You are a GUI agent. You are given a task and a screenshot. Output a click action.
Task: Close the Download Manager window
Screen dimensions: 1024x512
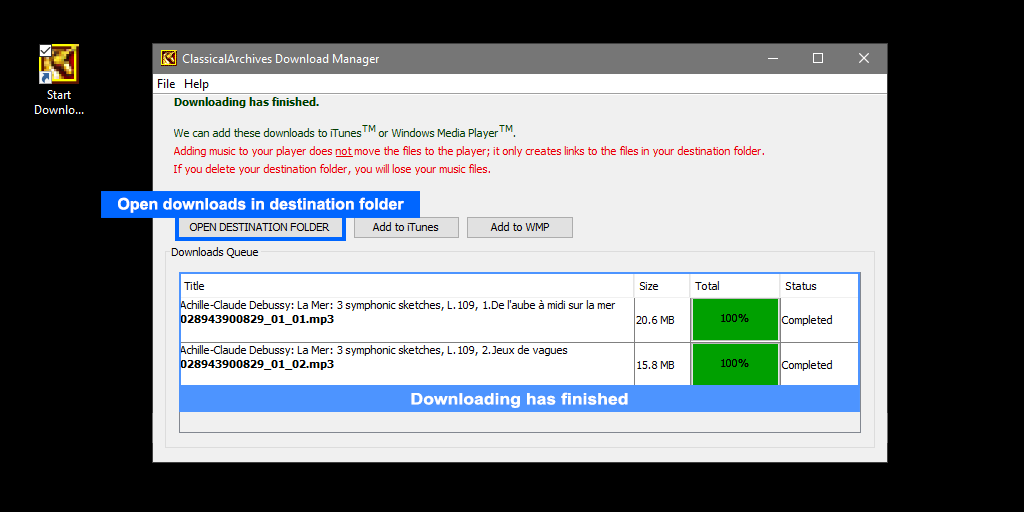[x=863, y=59]
